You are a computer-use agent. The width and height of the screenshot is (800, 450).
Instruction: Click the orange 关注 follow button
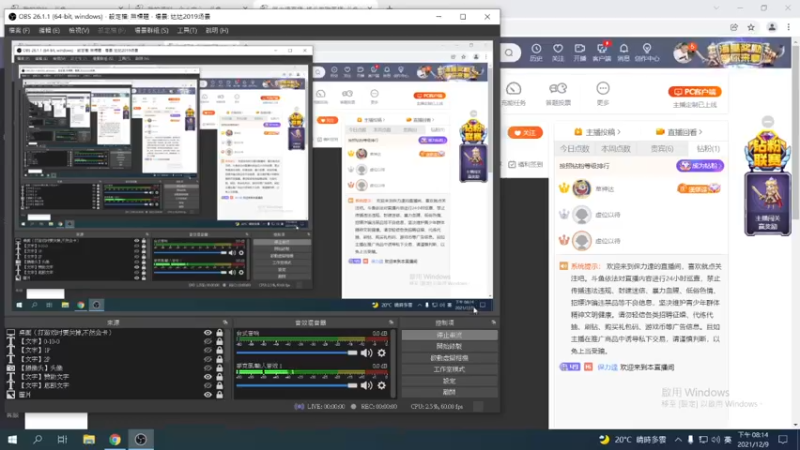pyautogui.click(x=525, y=133)
